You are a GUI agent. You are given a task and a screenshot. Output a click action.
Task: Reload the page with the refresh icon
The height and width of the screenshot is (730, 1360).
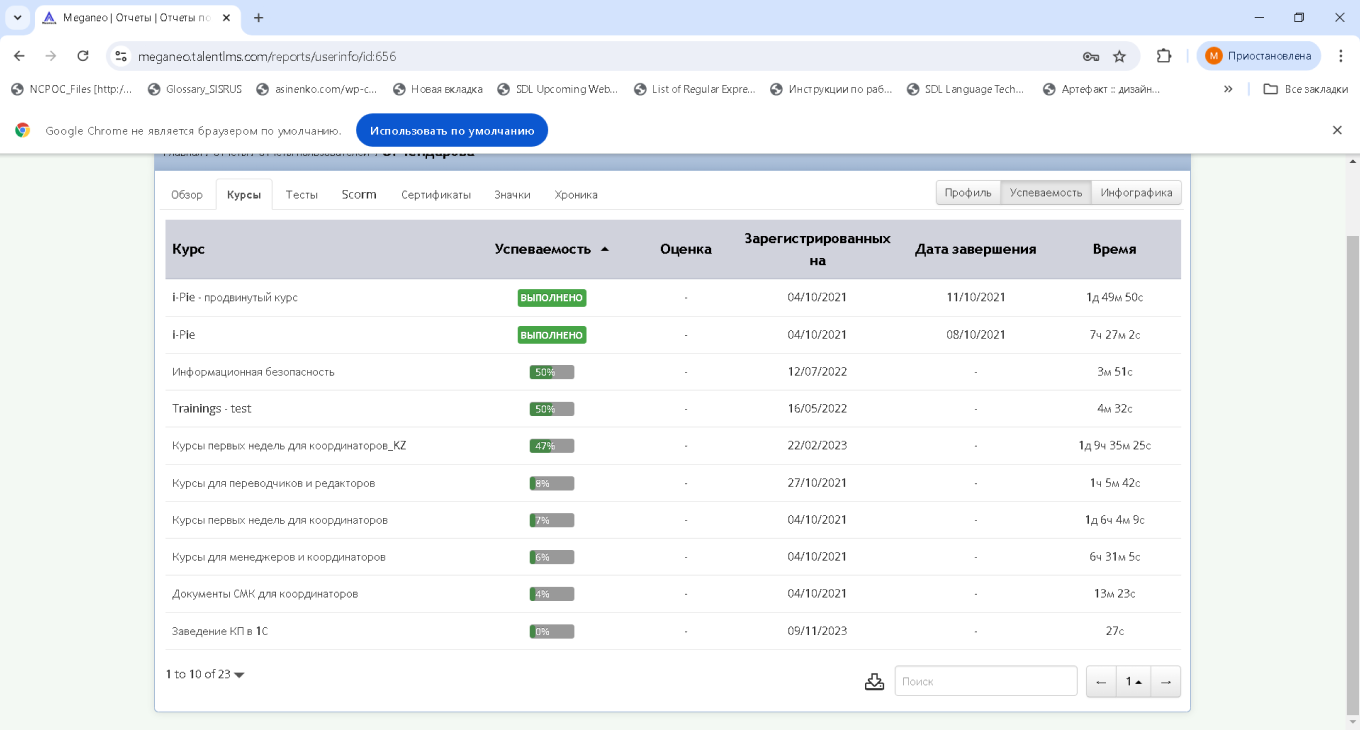(x=83, y=56)
